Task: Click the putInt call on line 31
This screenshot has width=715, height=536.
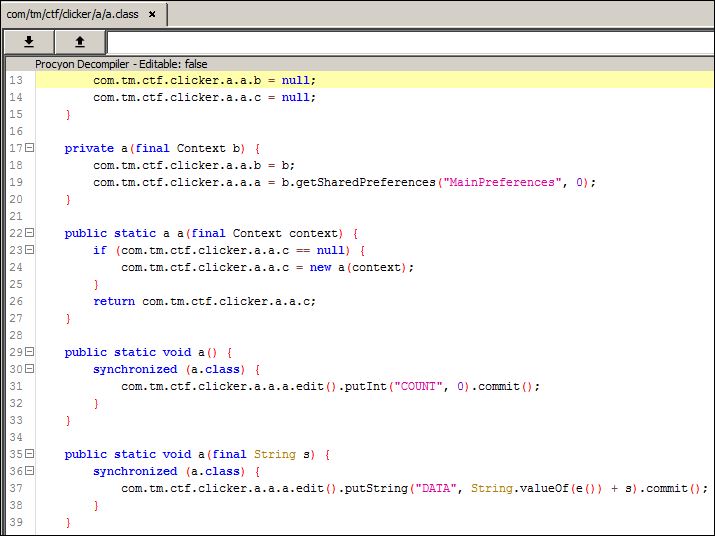Action: [x=365, y=386]
